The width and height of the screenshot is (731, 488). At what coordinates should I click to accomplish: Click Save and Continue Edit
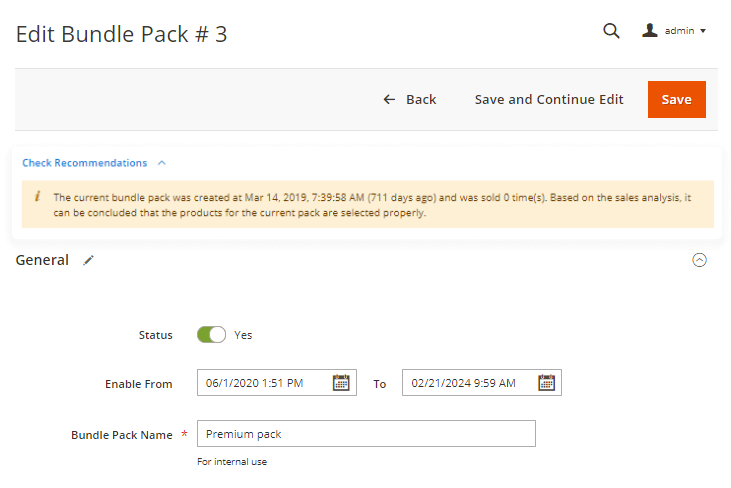coord(549,99)
